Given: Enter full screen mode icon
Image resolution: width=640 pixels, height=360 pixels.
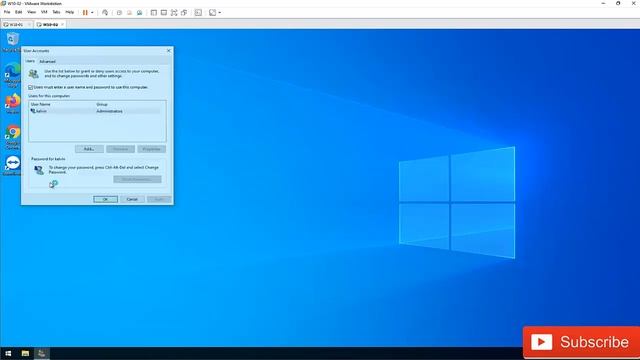Looking at the screenshot, I should point(174,13).
